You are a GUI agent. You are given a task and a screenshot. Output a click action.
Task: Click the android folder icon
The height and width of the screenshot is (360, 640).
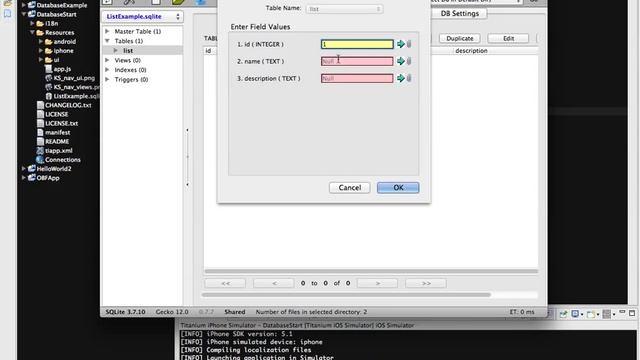click(x=49, y=42)
